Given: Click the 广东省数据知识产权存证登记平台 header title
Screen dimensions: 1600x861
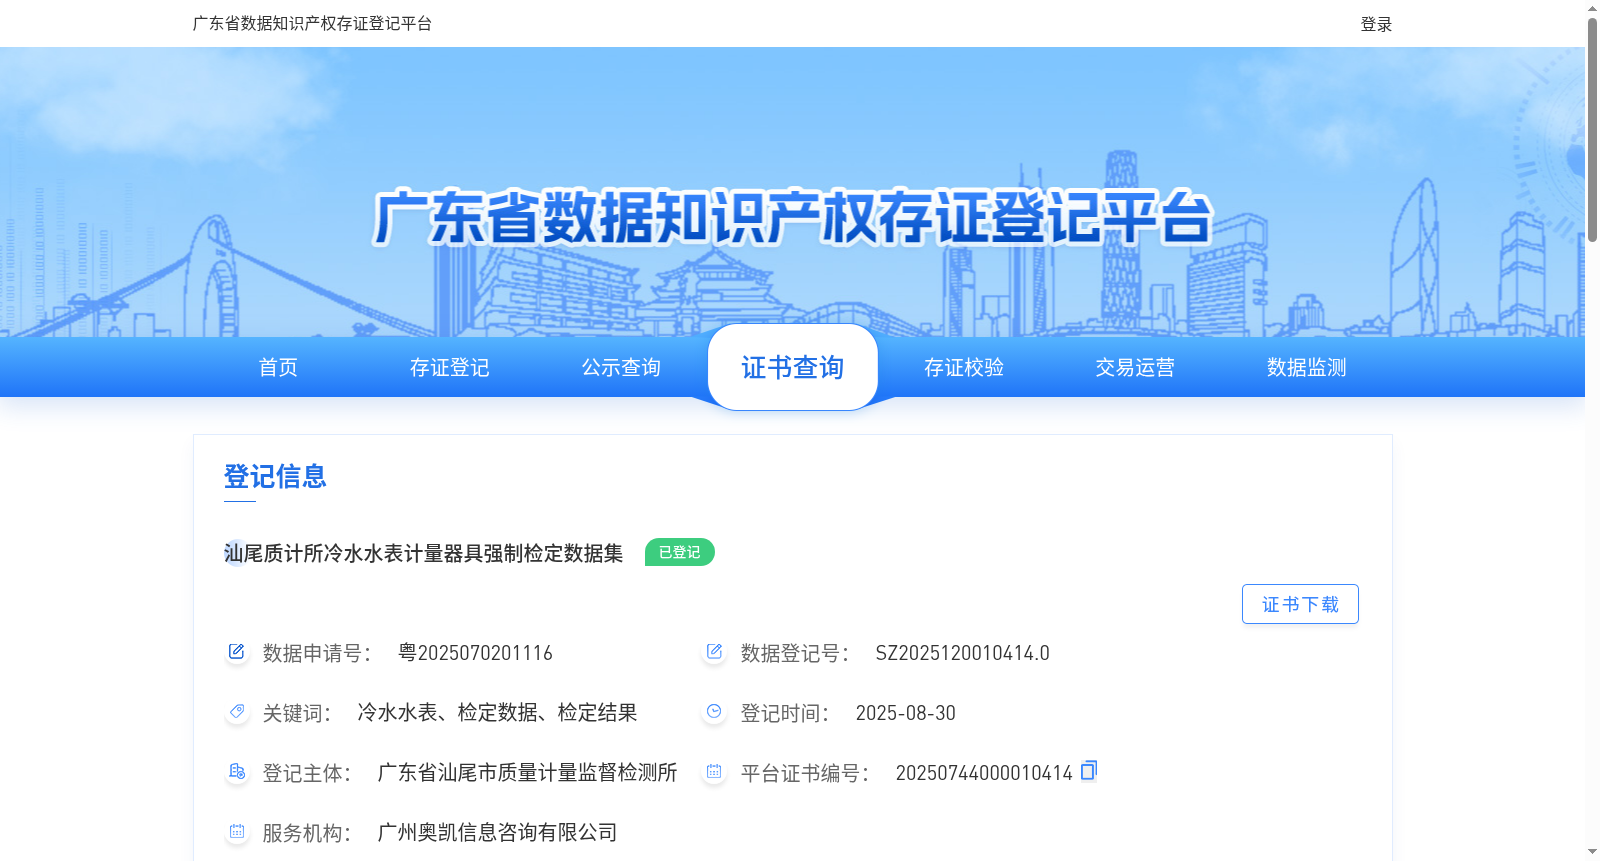Looking at the screenshot, I should click(x=312, y=23).
